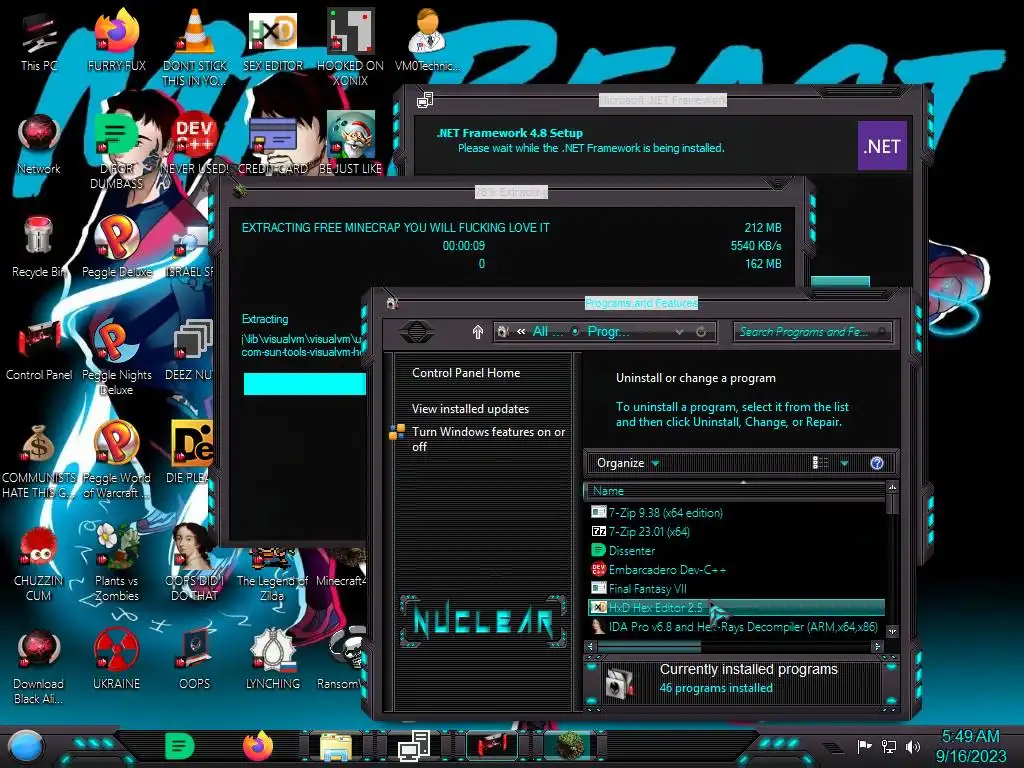Image resolution: width=1024 pixels, height=768 pixels.
Task: Open the Organize dropdown menu
Action: tap(628, 463)
